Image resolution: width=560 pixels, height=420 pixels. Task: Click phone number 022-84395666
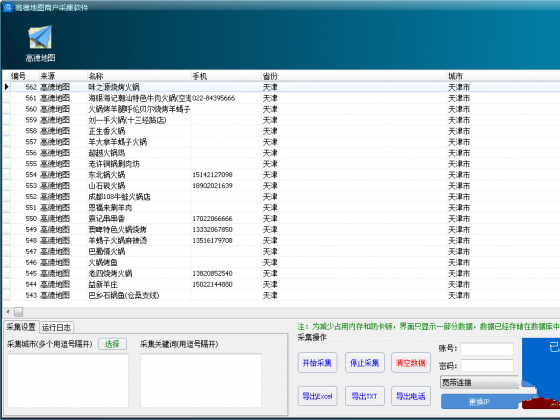click(x=214, y=98)
